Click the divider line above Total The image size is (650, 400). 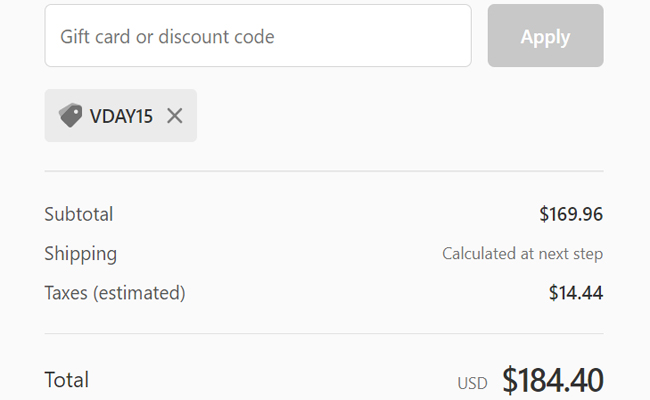[x=324, y=333]
